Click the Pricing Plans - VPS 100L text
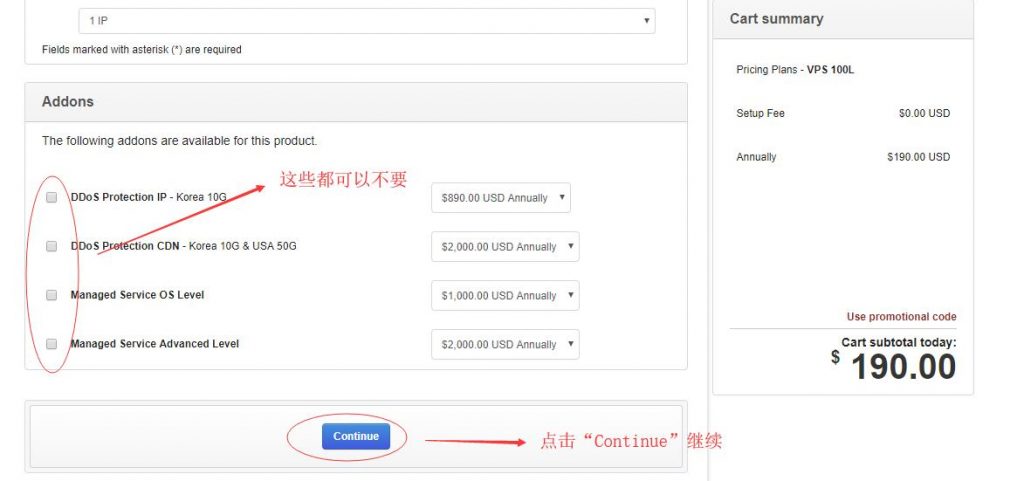 pos(795,70)
